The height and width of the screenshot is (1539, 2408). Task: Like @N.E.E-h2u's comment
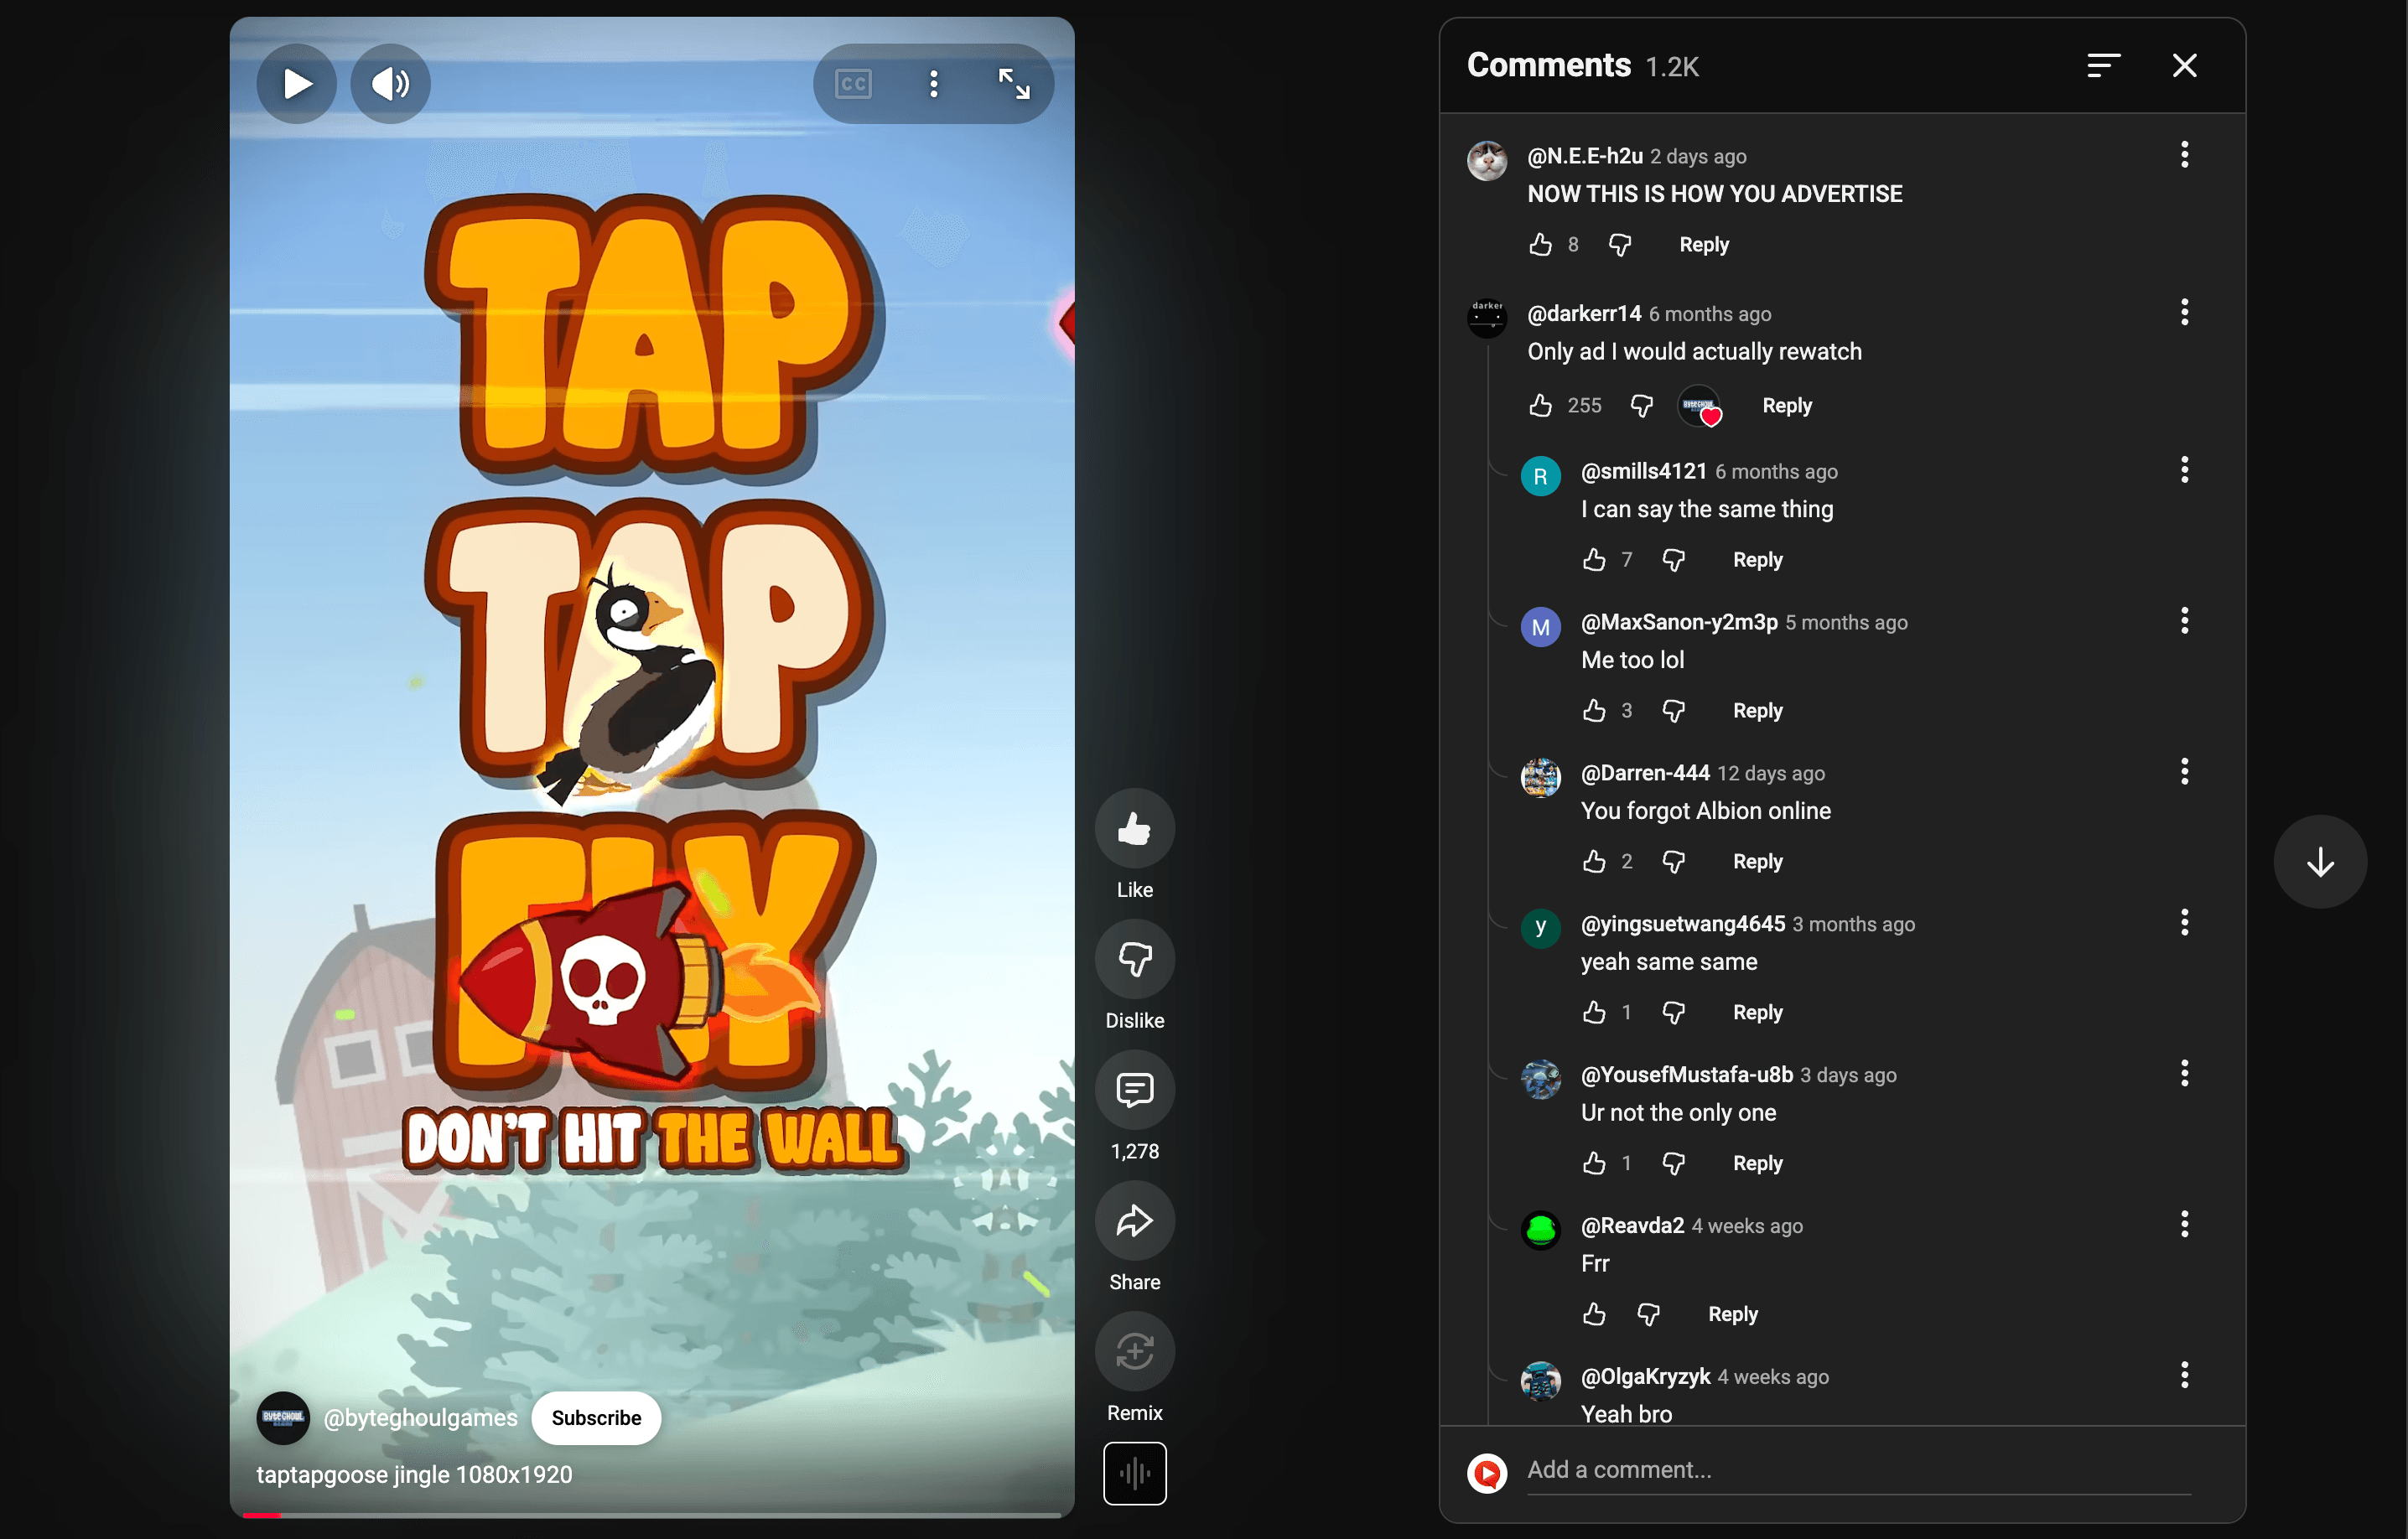[x=1540, y=244]
